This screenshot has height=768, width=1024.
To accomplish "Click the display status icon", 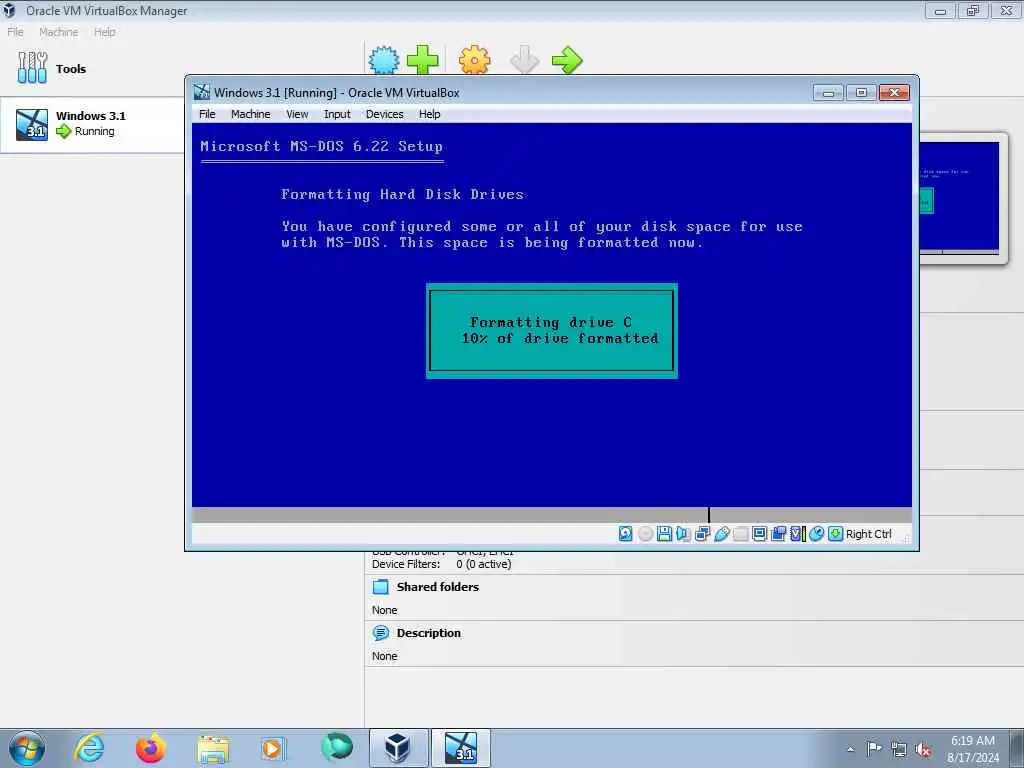I will point(760,534).
